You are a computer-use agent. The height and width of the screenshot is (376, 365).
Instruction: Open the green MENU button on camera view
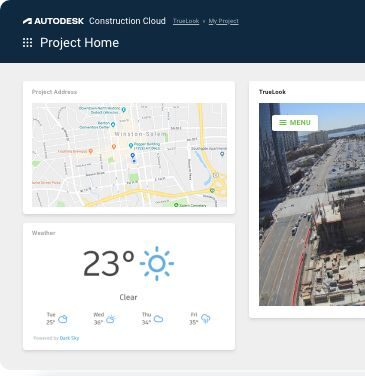(x=295, y=123)
